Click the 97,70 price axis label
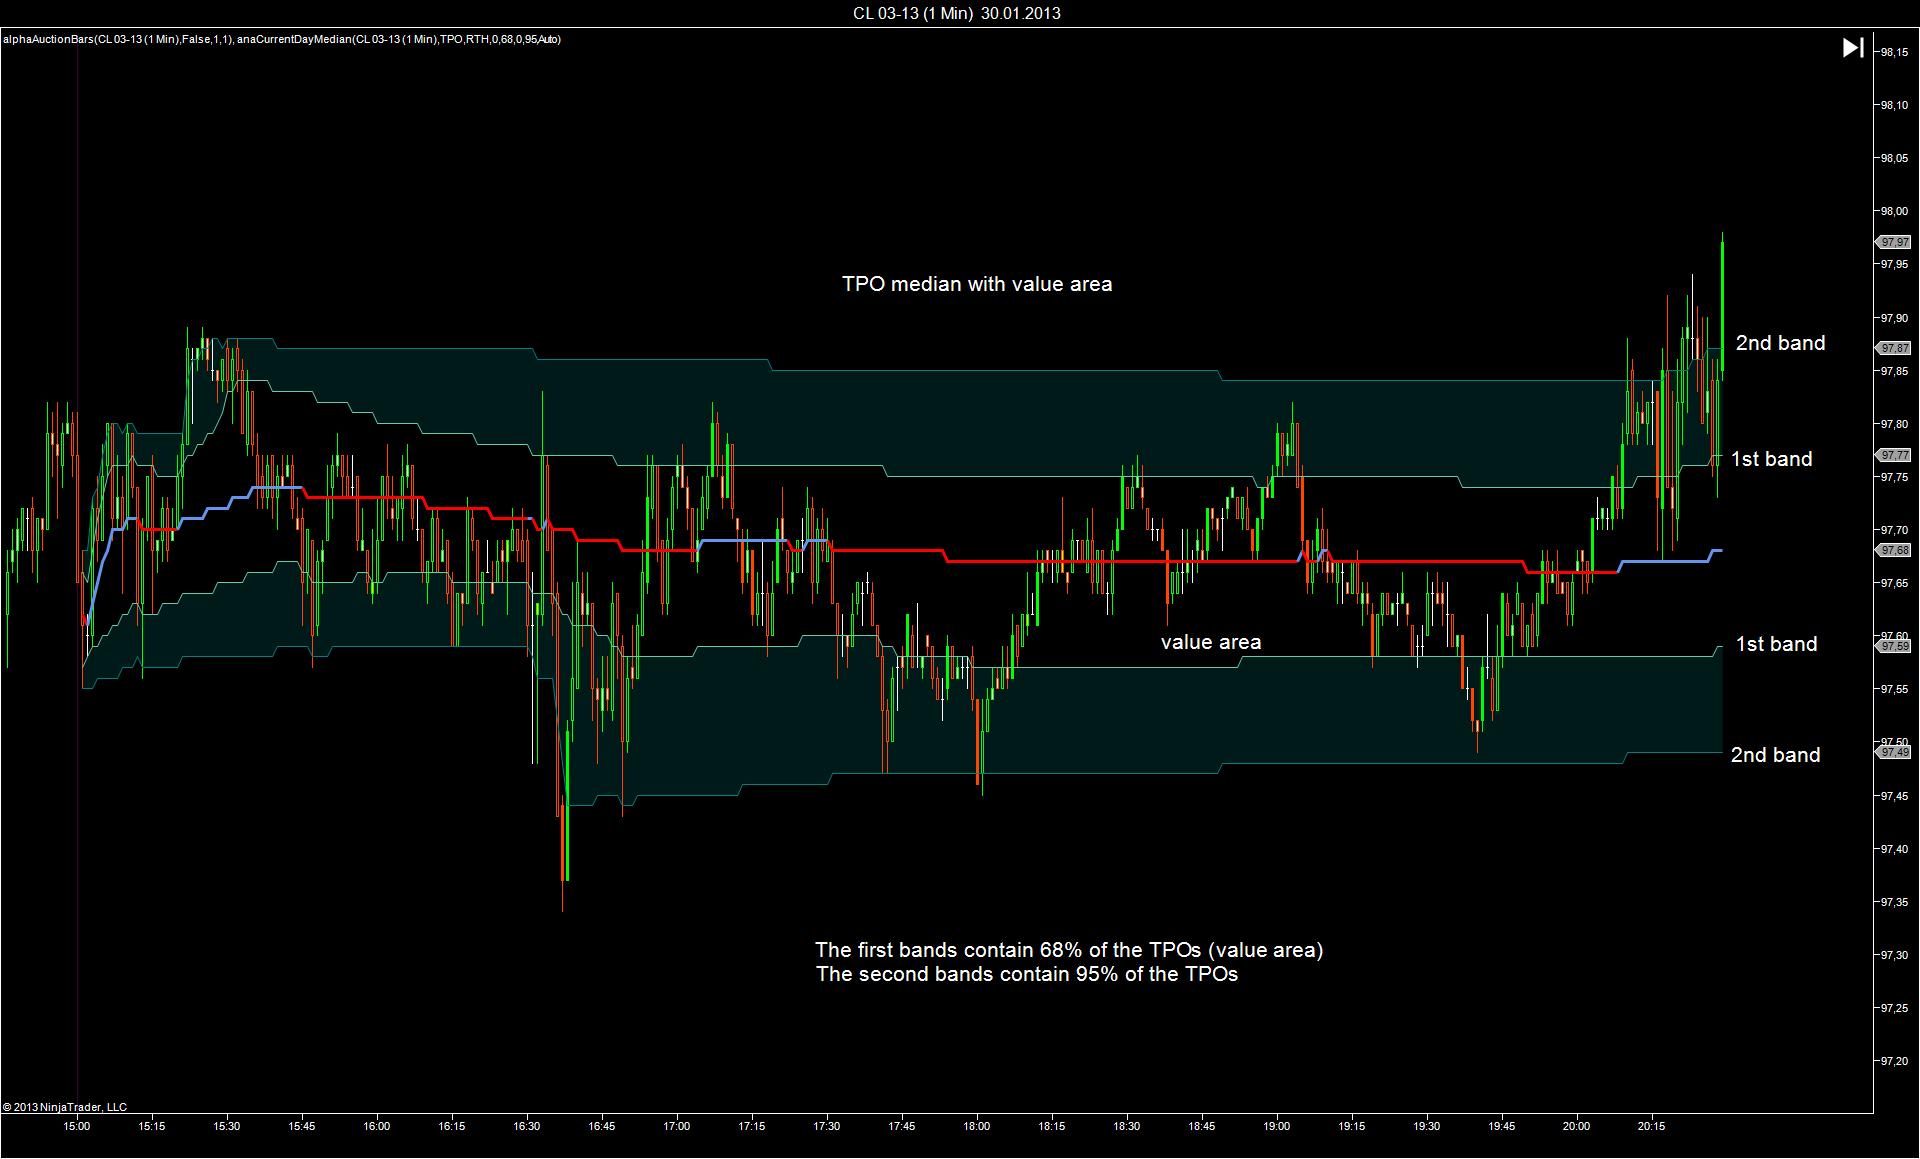Screen dimensions: 1920x1159 click(x=1895, y=530)
